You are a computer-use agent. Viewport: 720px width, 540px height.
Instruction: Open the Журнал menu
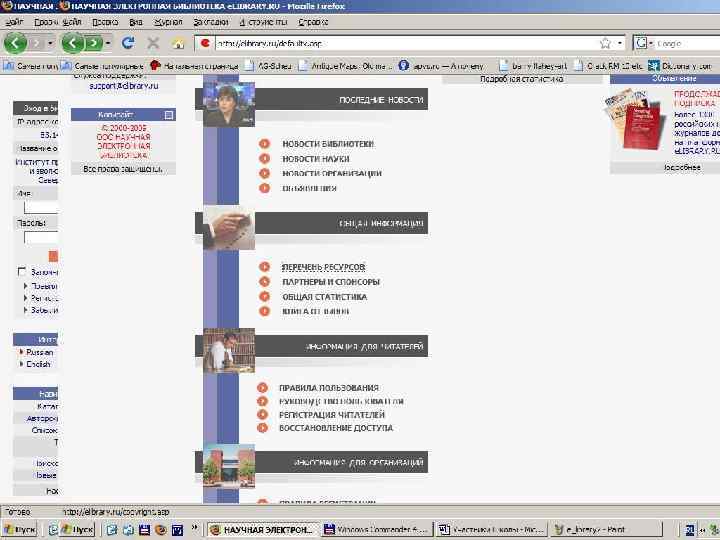tap(168, 22)
